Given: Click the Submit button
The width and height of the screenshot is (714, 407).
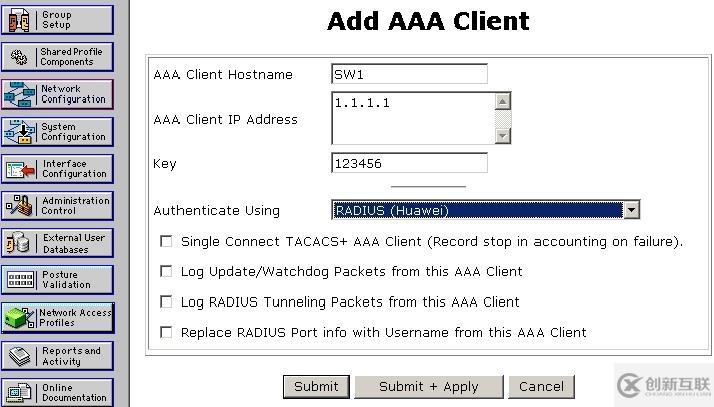Looking at the screenshot, I should tap(316, 386).
